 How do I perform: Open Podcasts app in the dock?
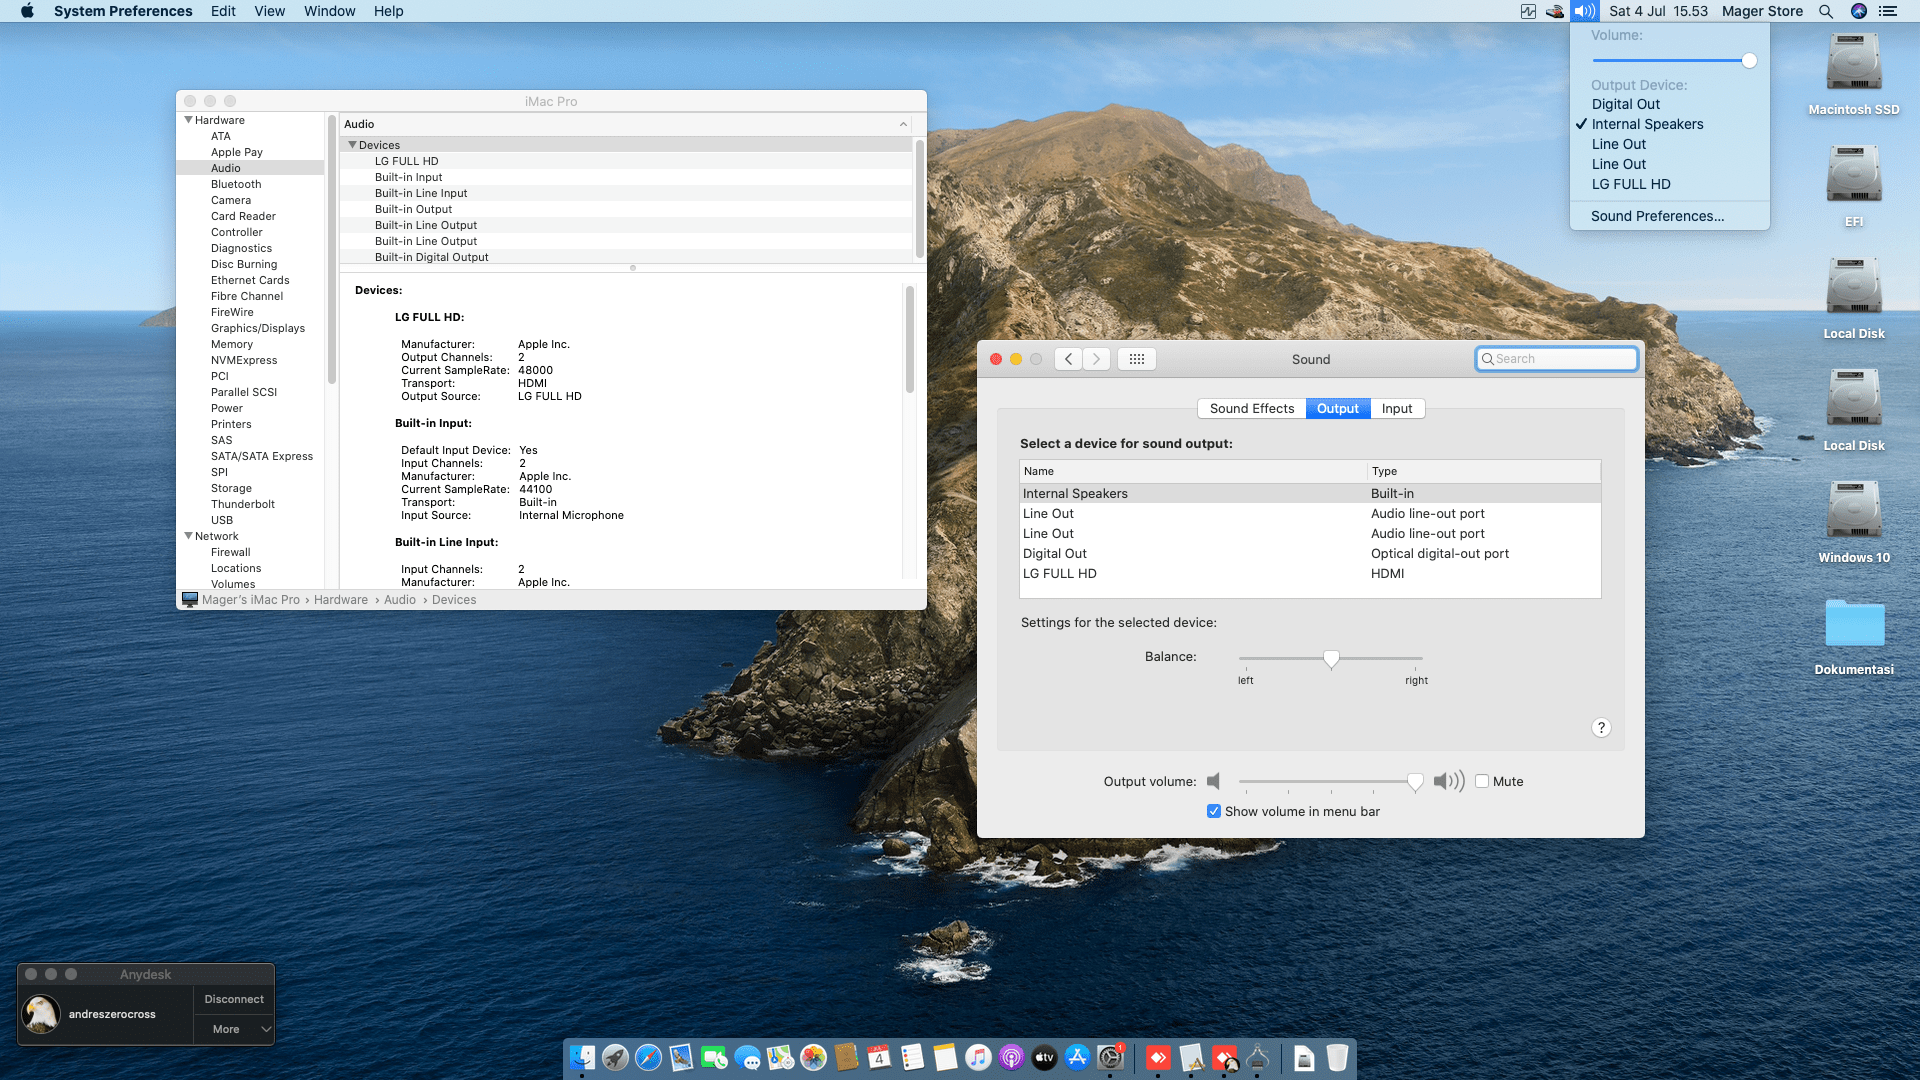tap(1011, 1057)
